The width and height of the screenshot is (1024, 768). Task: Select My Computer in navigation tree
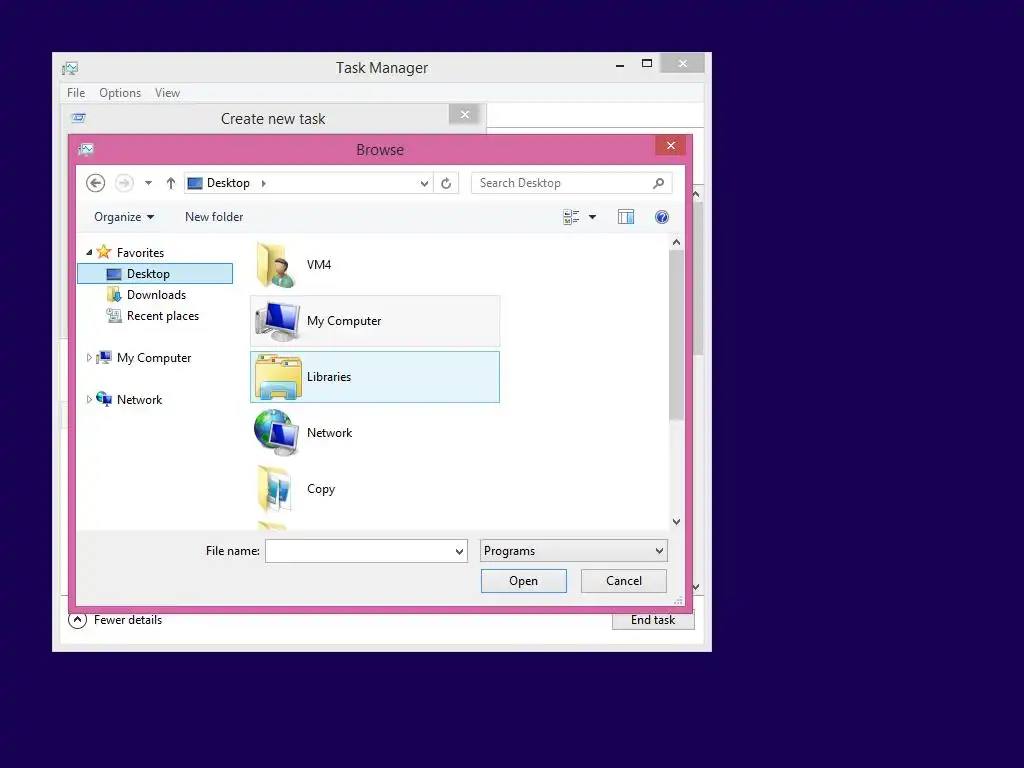(x=154, y=358)
